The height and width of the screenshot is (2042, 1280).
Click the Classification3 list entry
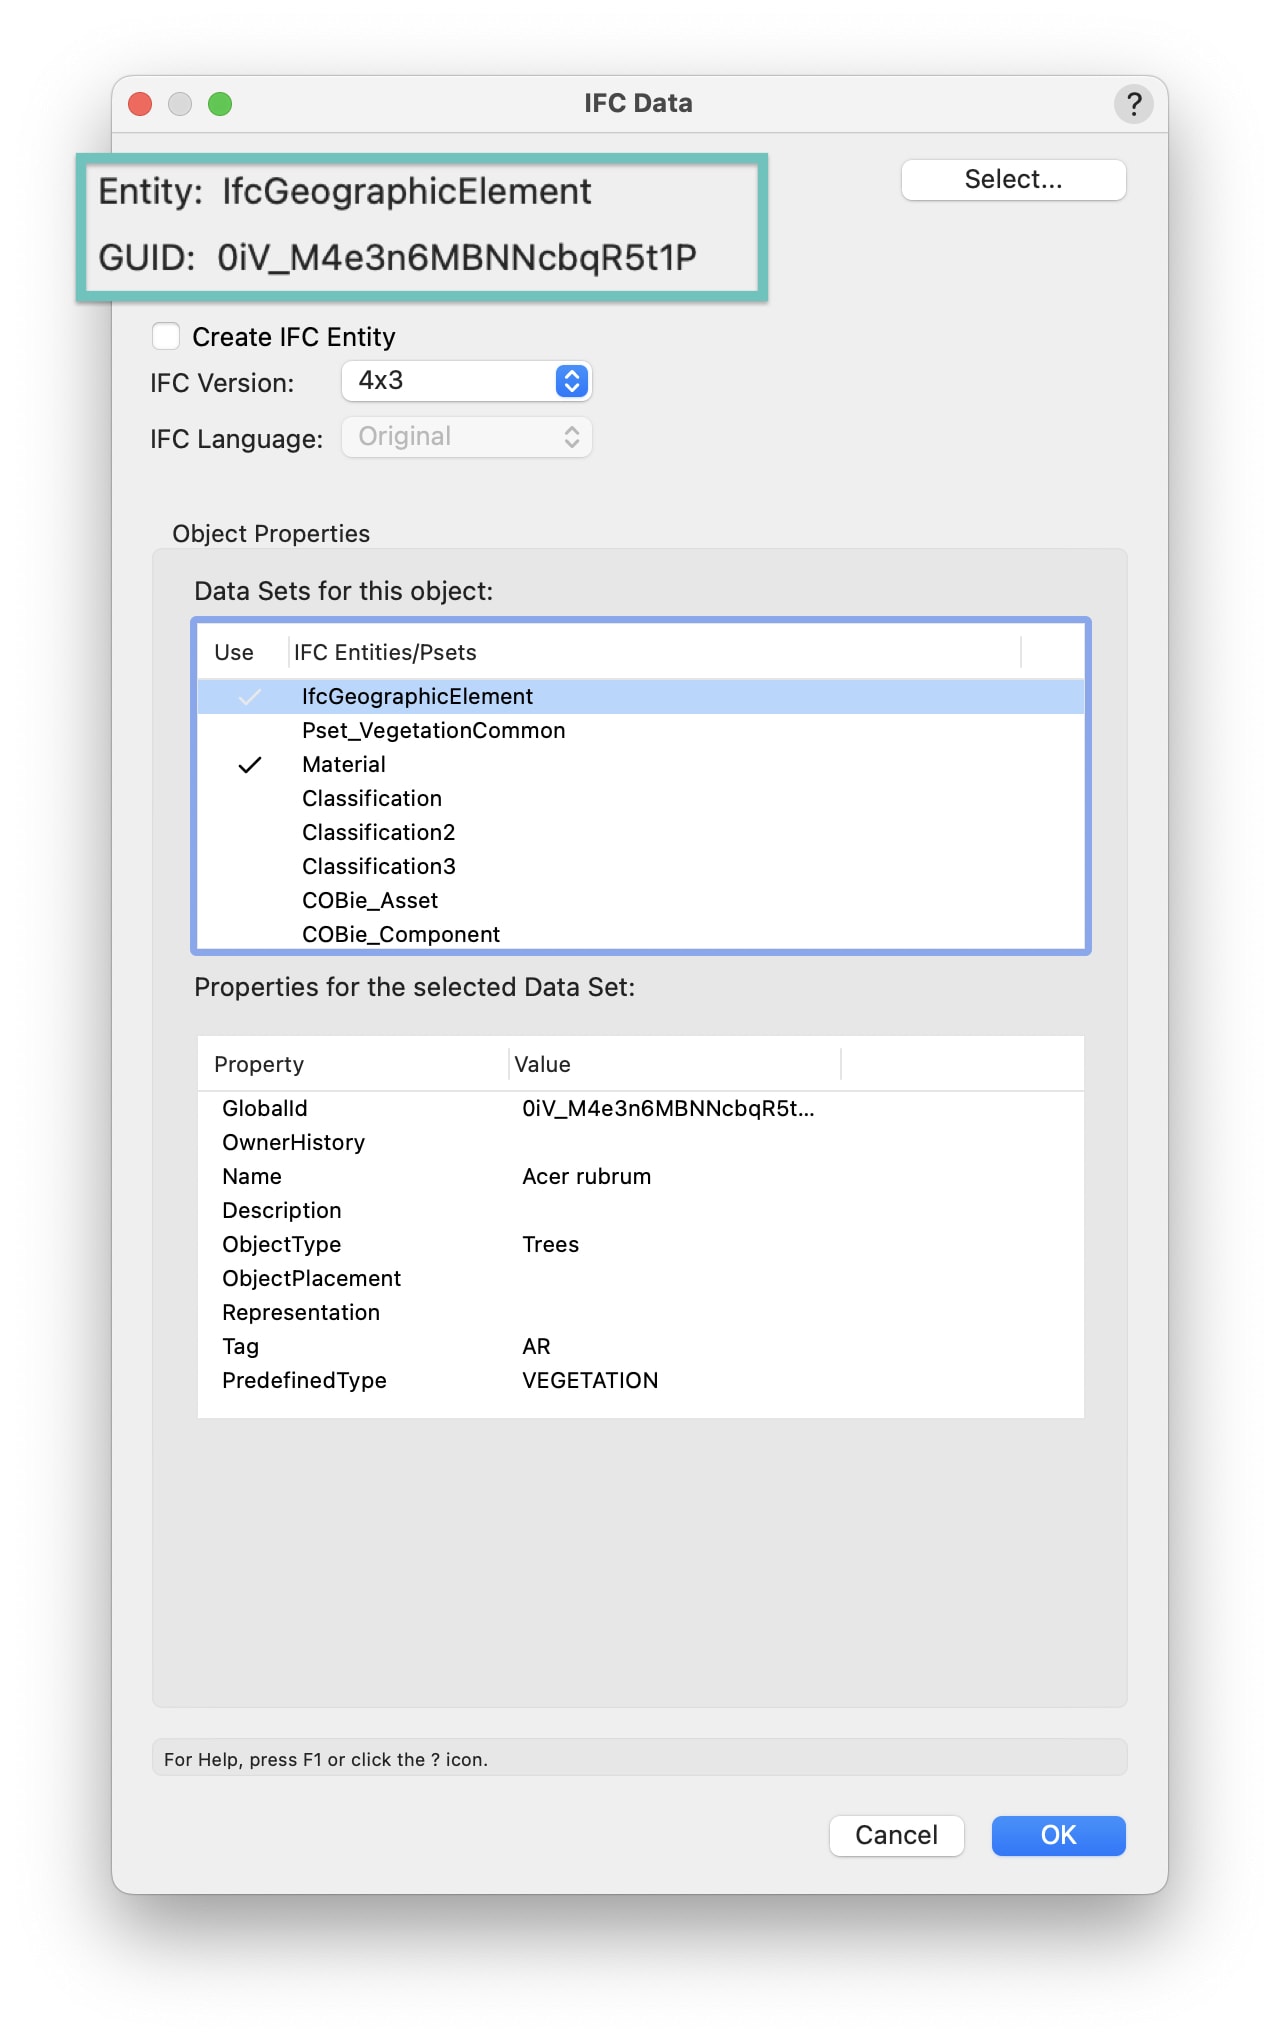pos(378,867)
